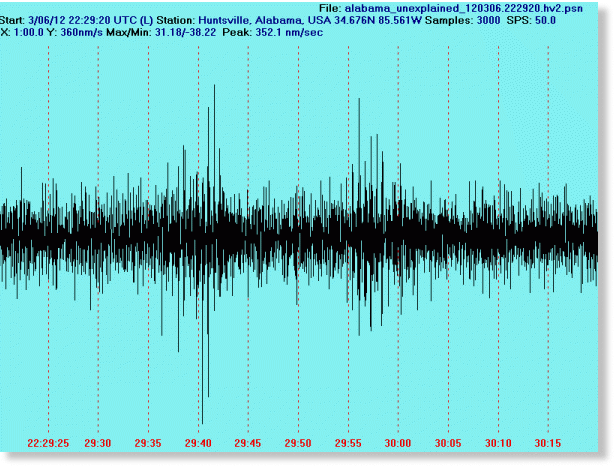Click the 30:15 time axis label
614x468 pixels.
[x=548, y=443]
